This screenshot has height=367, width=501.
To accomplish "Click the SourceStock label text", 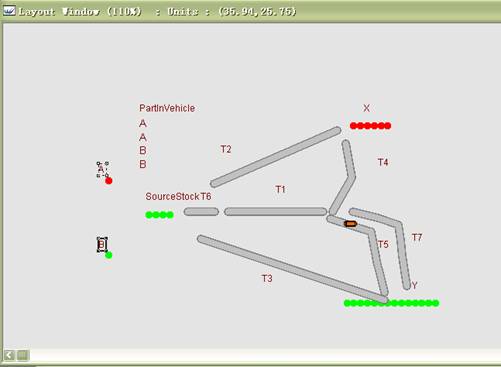I will coord(172,196).
